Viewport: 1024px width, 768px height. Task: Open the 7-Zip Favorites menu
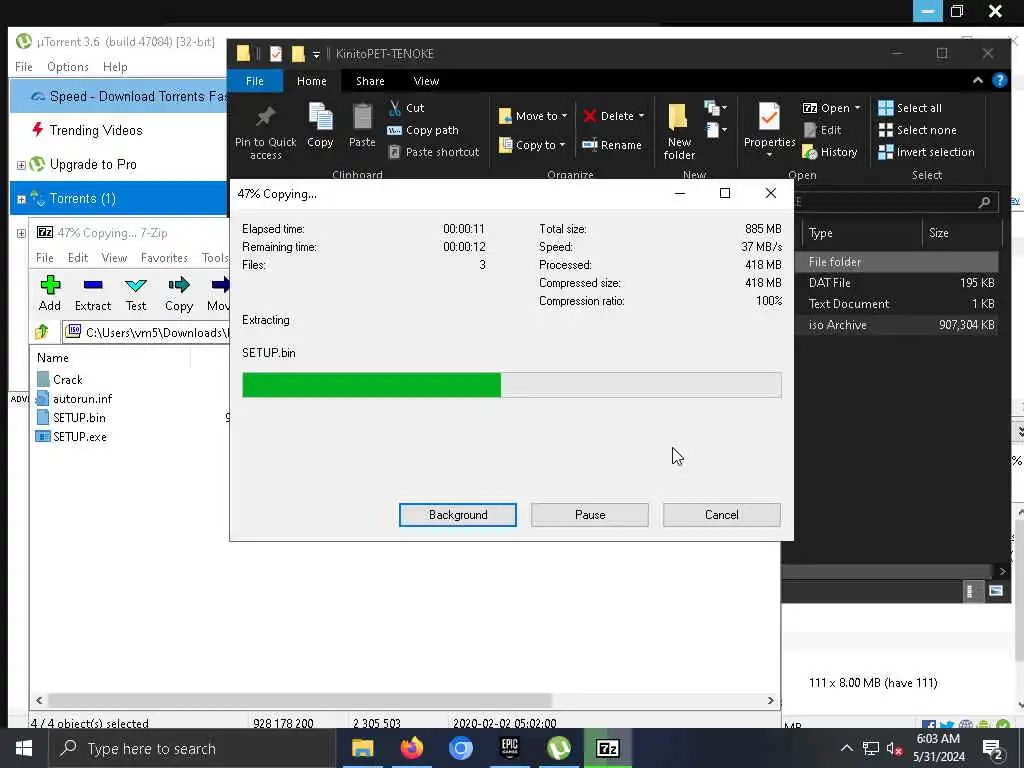(x=164, y=258)
